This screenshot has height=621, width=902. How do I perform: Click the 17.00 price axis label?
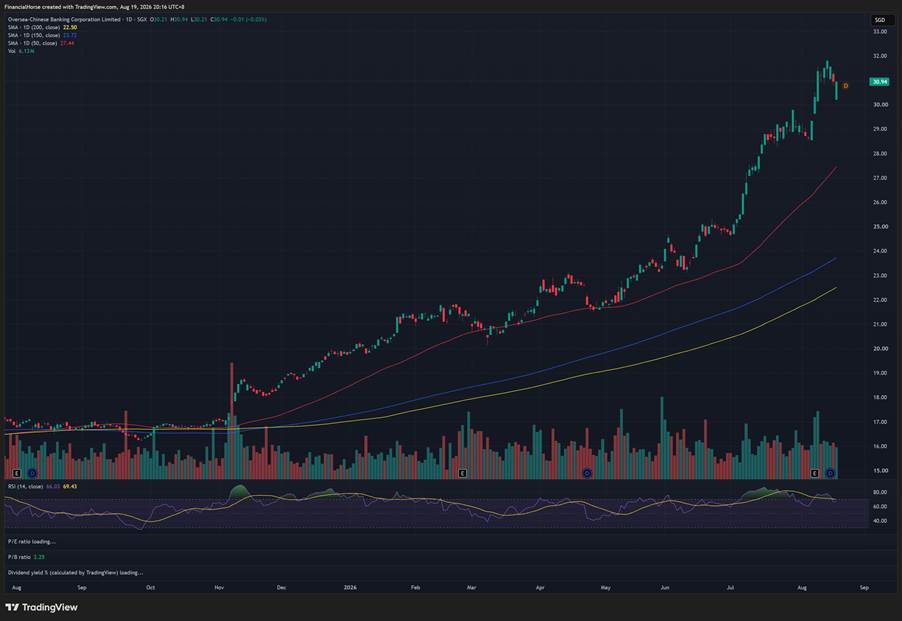[x=880, y=422]
